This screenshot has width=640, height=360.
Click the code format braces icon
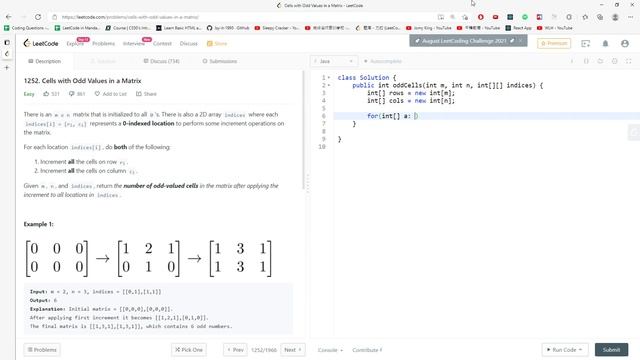point(586,61)
